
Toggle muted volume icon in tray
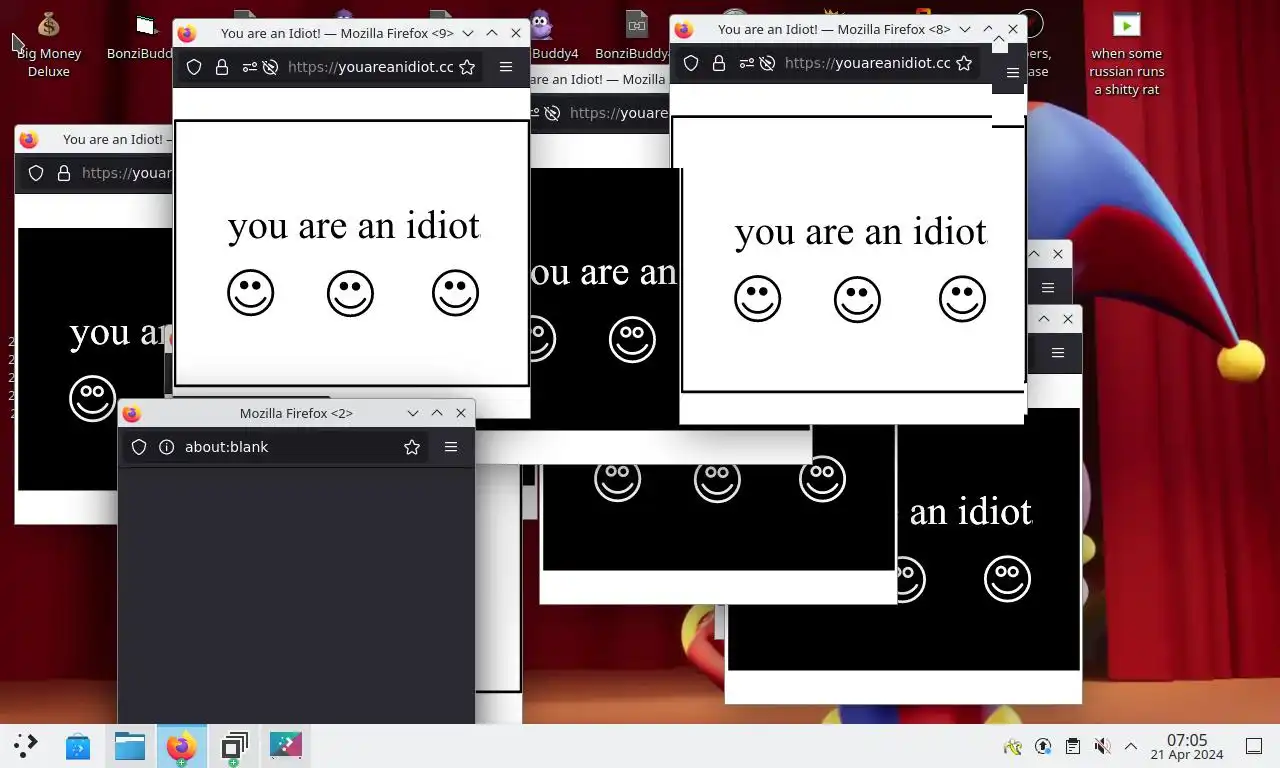pyautogui.click(x=1102, y=746)
